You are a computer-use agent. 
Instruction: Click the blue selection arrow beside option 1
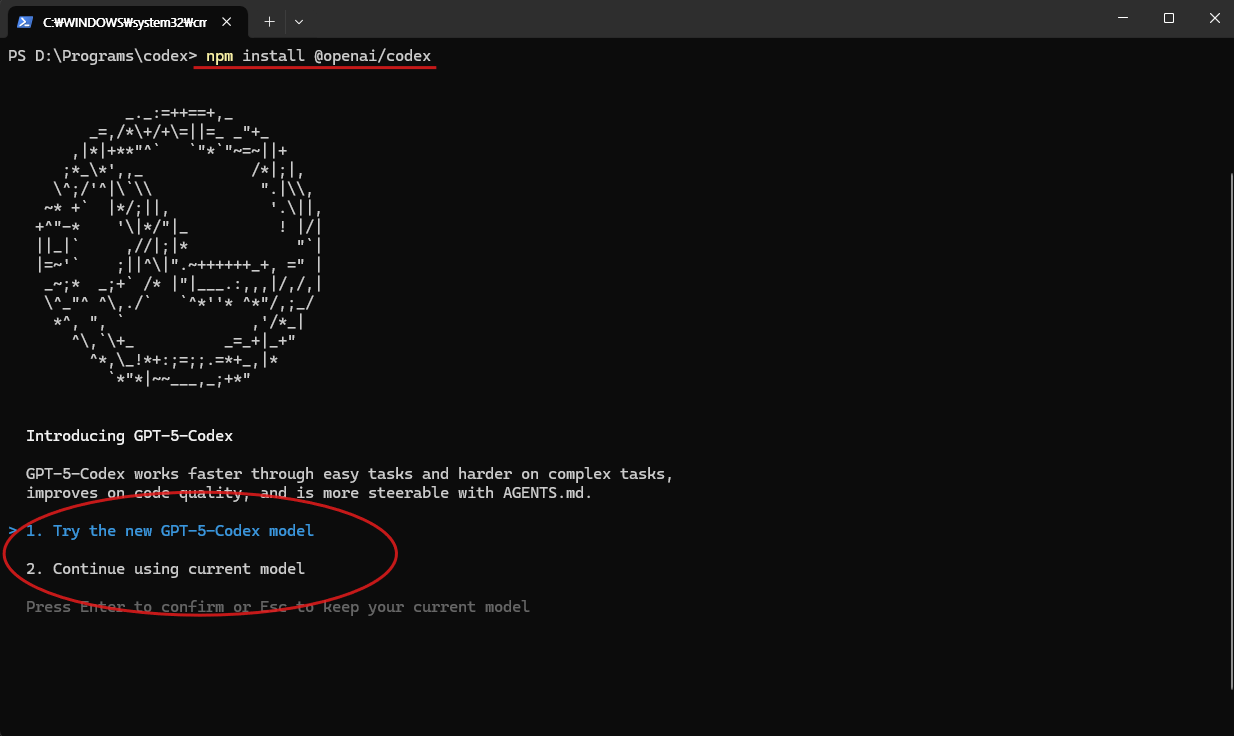[12, 531]
